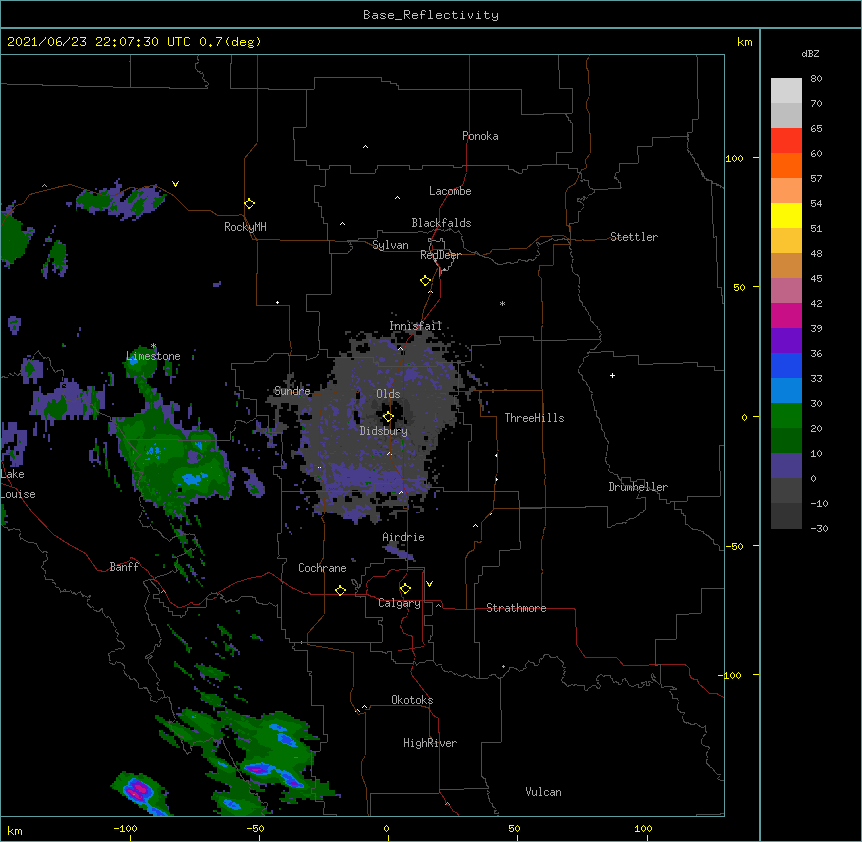Click the -30 value on dBZ legend
This screenshot has height=842, width=862.
[819, 528]
